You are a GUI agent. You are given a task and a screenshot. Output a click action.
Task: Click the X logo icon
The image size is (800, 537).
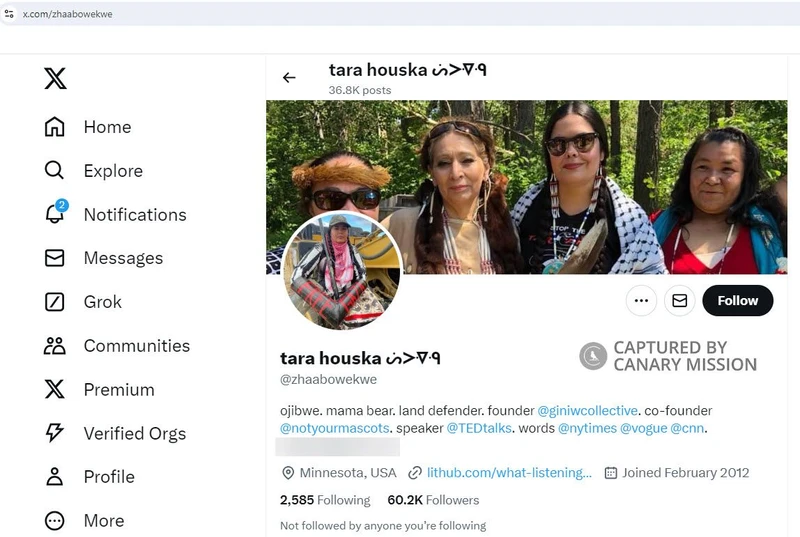pyautogui.click(x=55, y=78)
